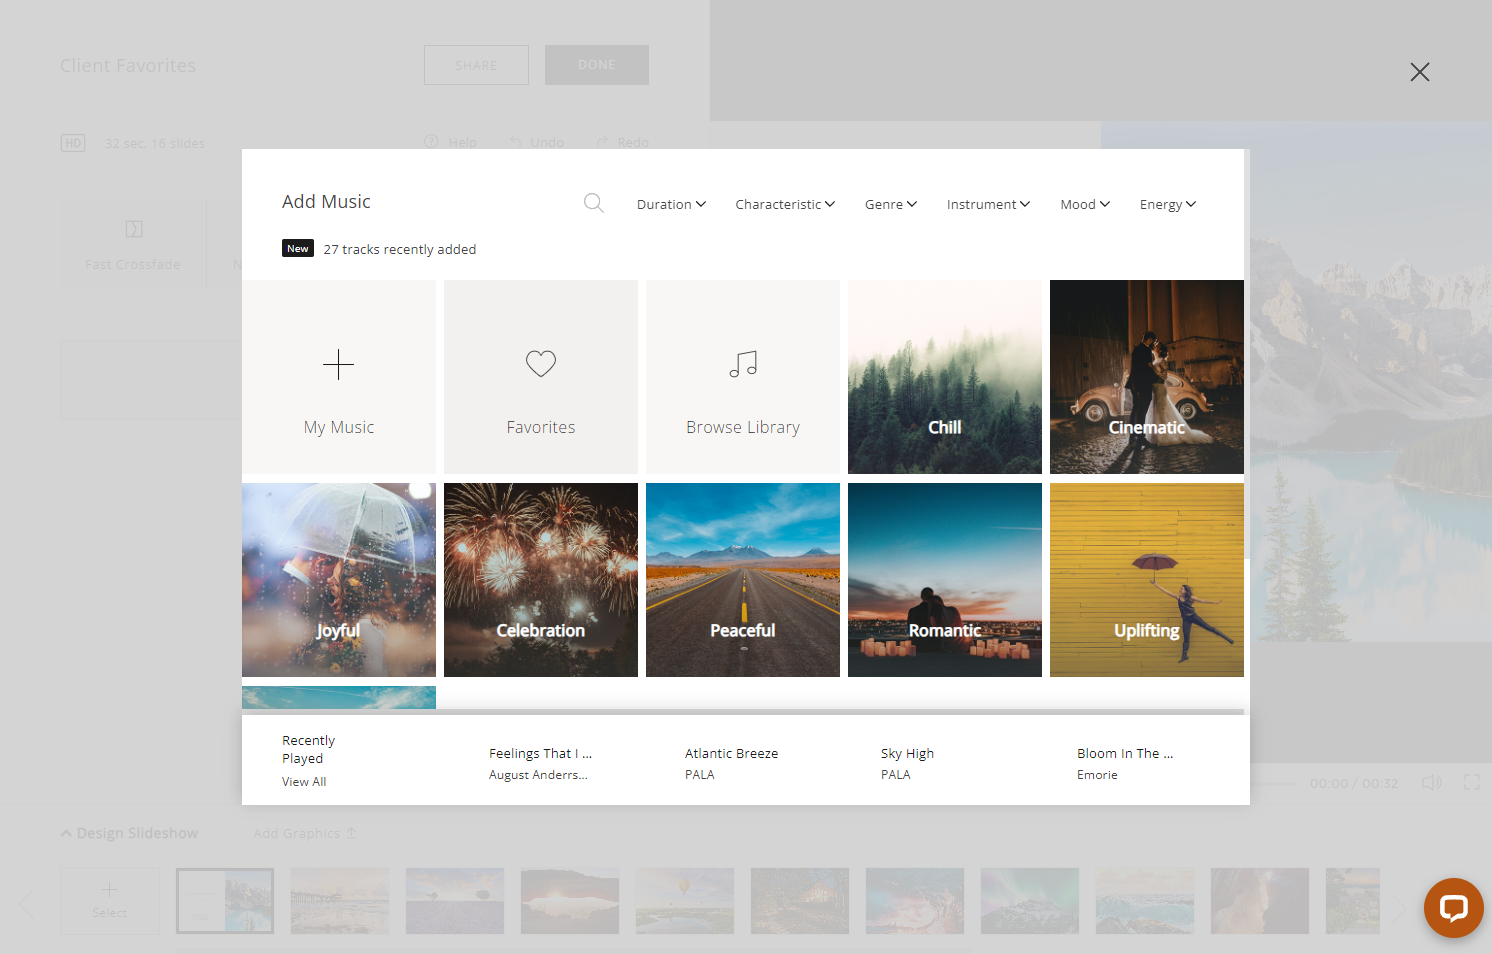Click the Select add-slide tile
The image size is (1492, 954).
(x=110, y=901)
